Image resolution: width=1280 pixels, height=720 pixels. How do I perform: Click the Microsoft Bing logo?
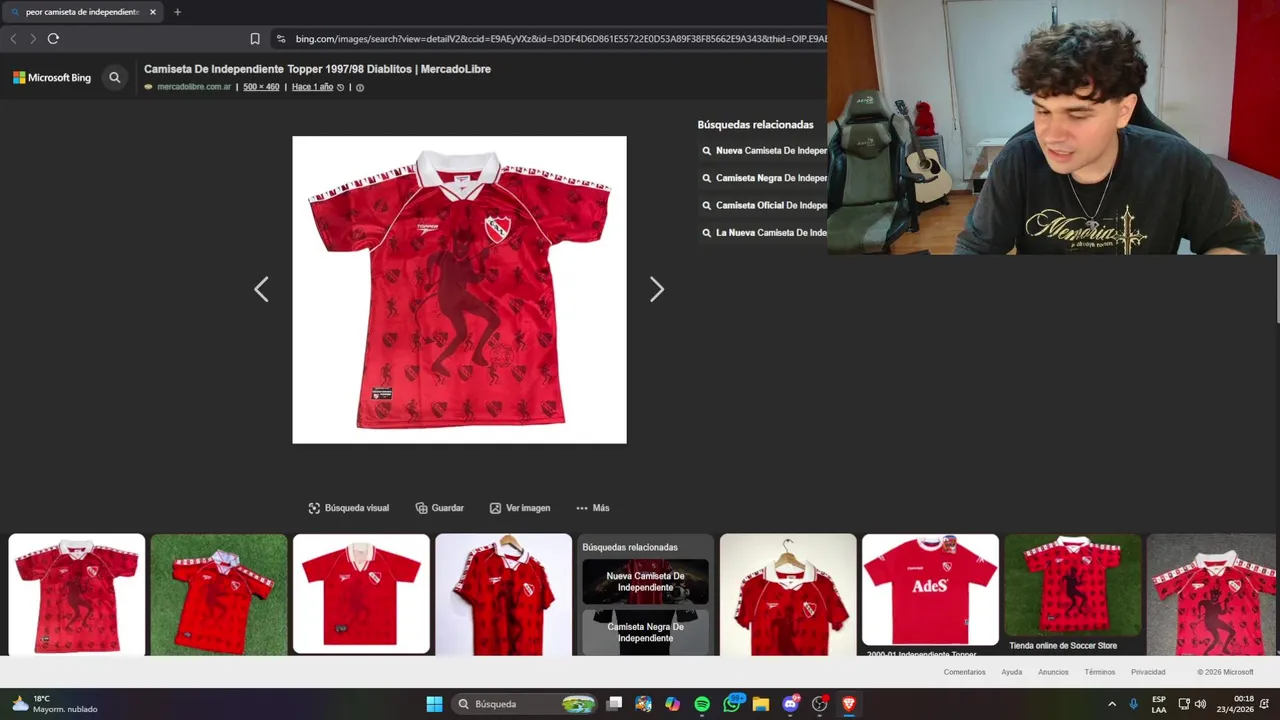pos(52,77)
